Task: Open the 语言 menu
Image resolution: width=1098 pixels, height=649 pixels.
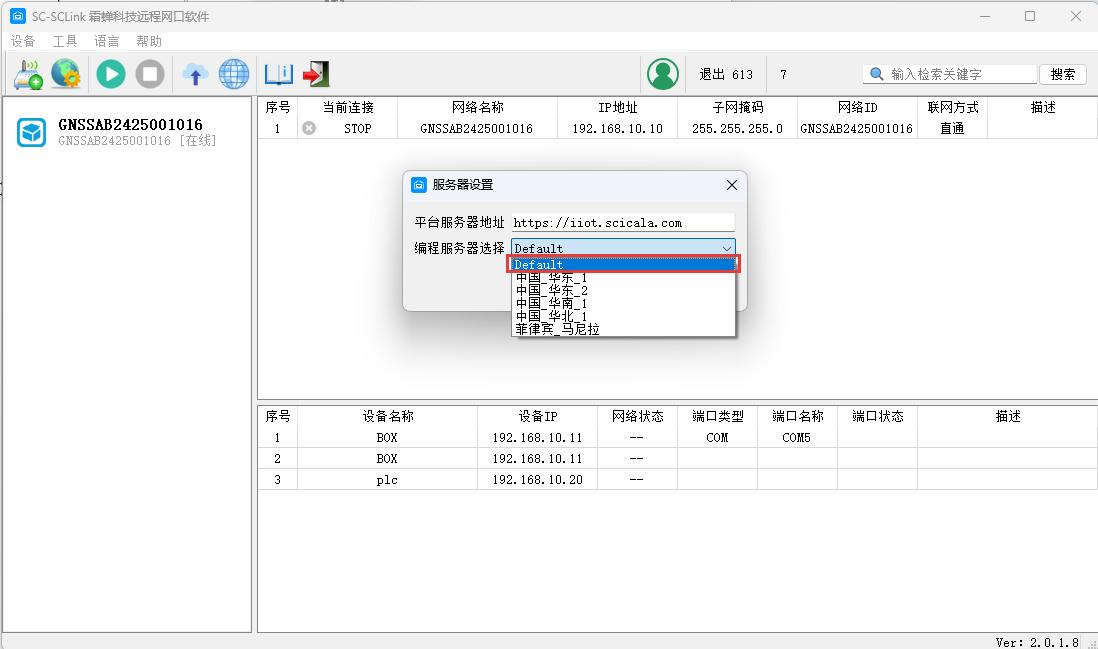Action: pyautogui.click(x=107, y=41)
